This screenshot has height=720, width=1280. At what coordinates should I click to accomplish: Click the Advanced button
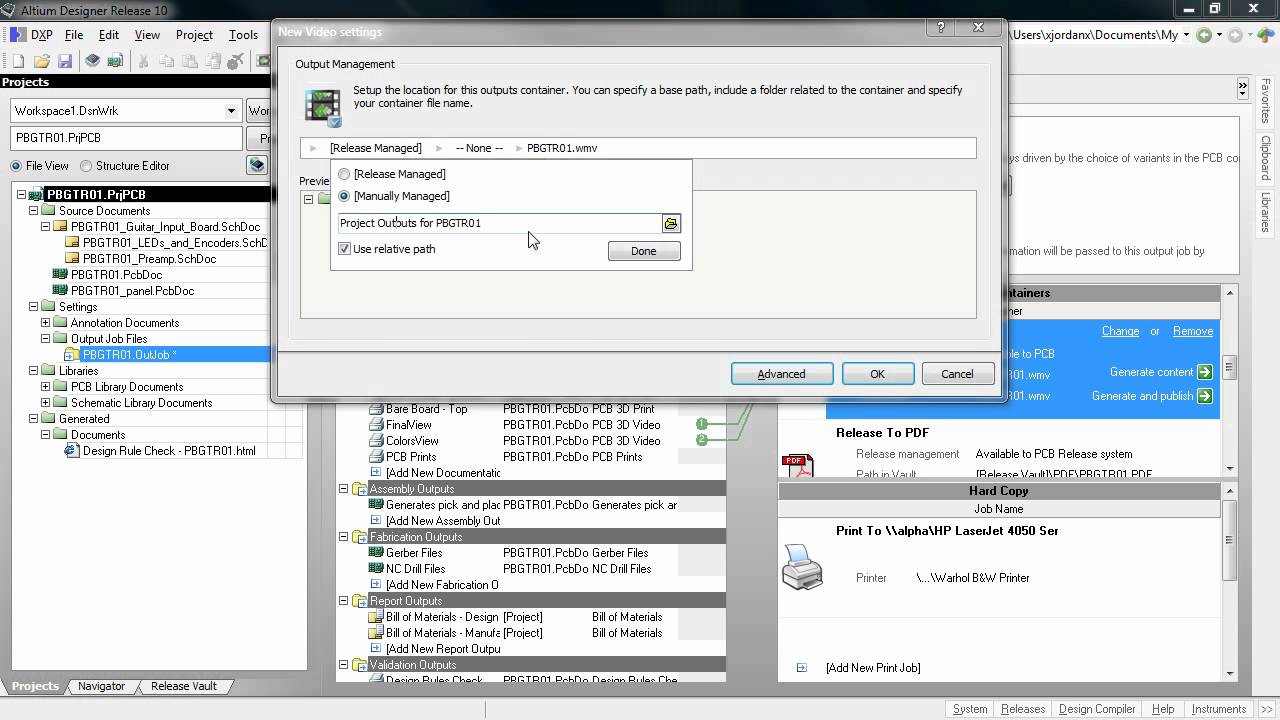[782, 374]
